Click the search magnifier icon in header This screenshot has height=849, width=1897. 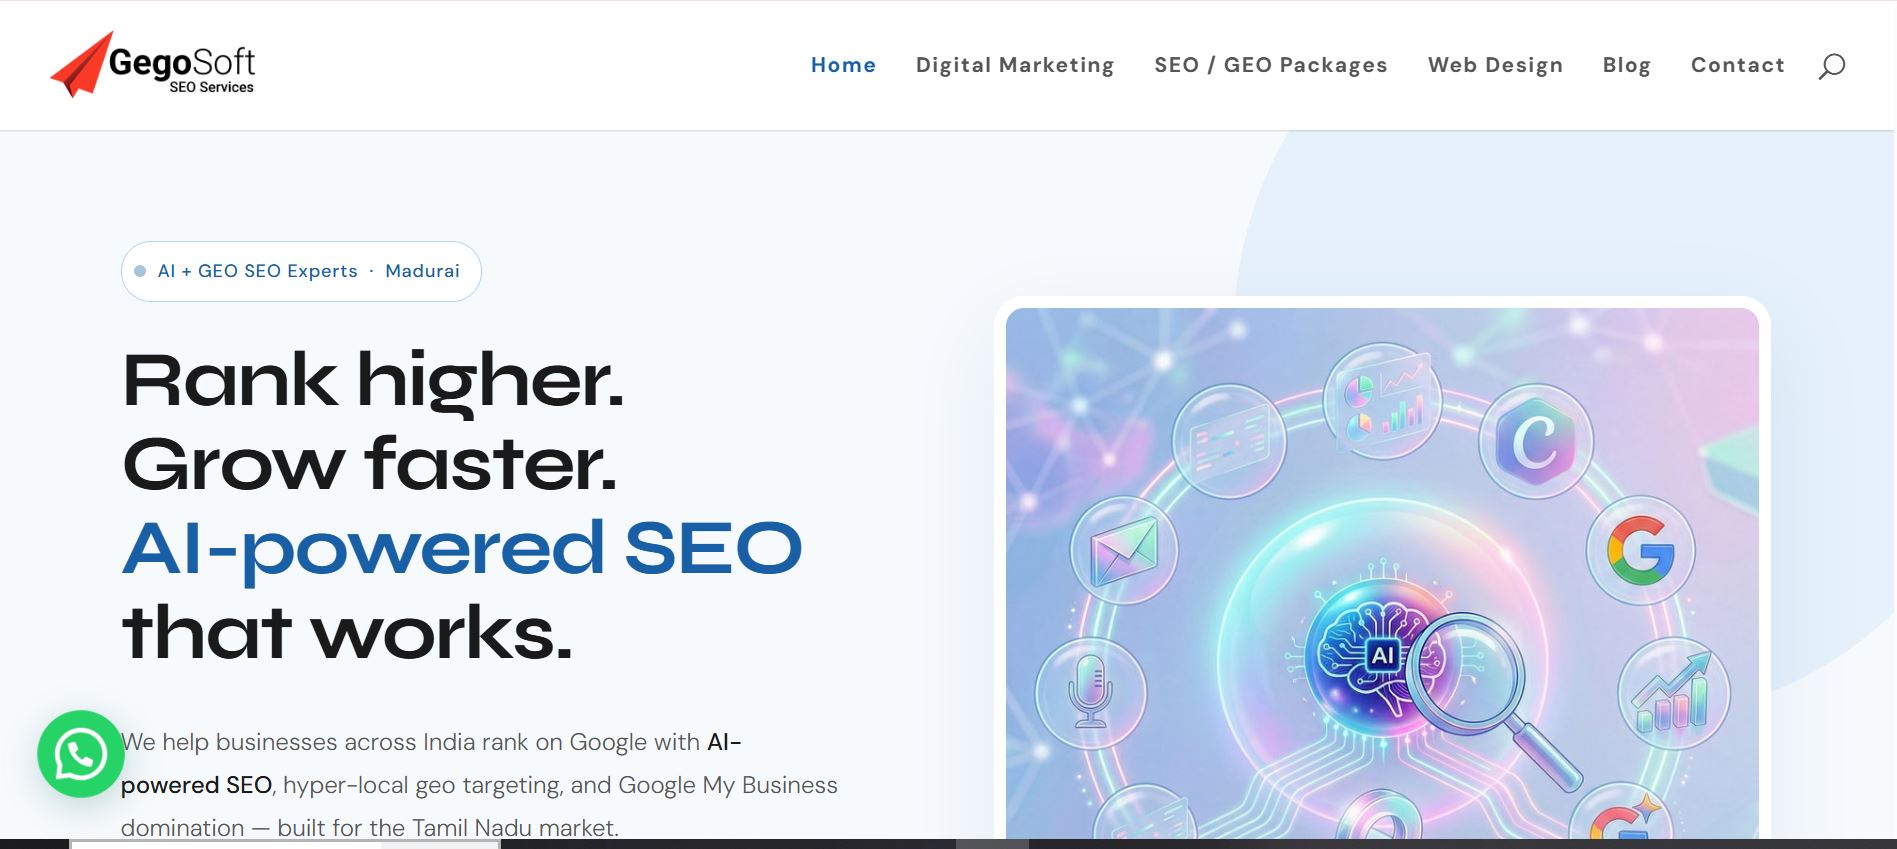pyautogui.click(x=1831, y=66)
